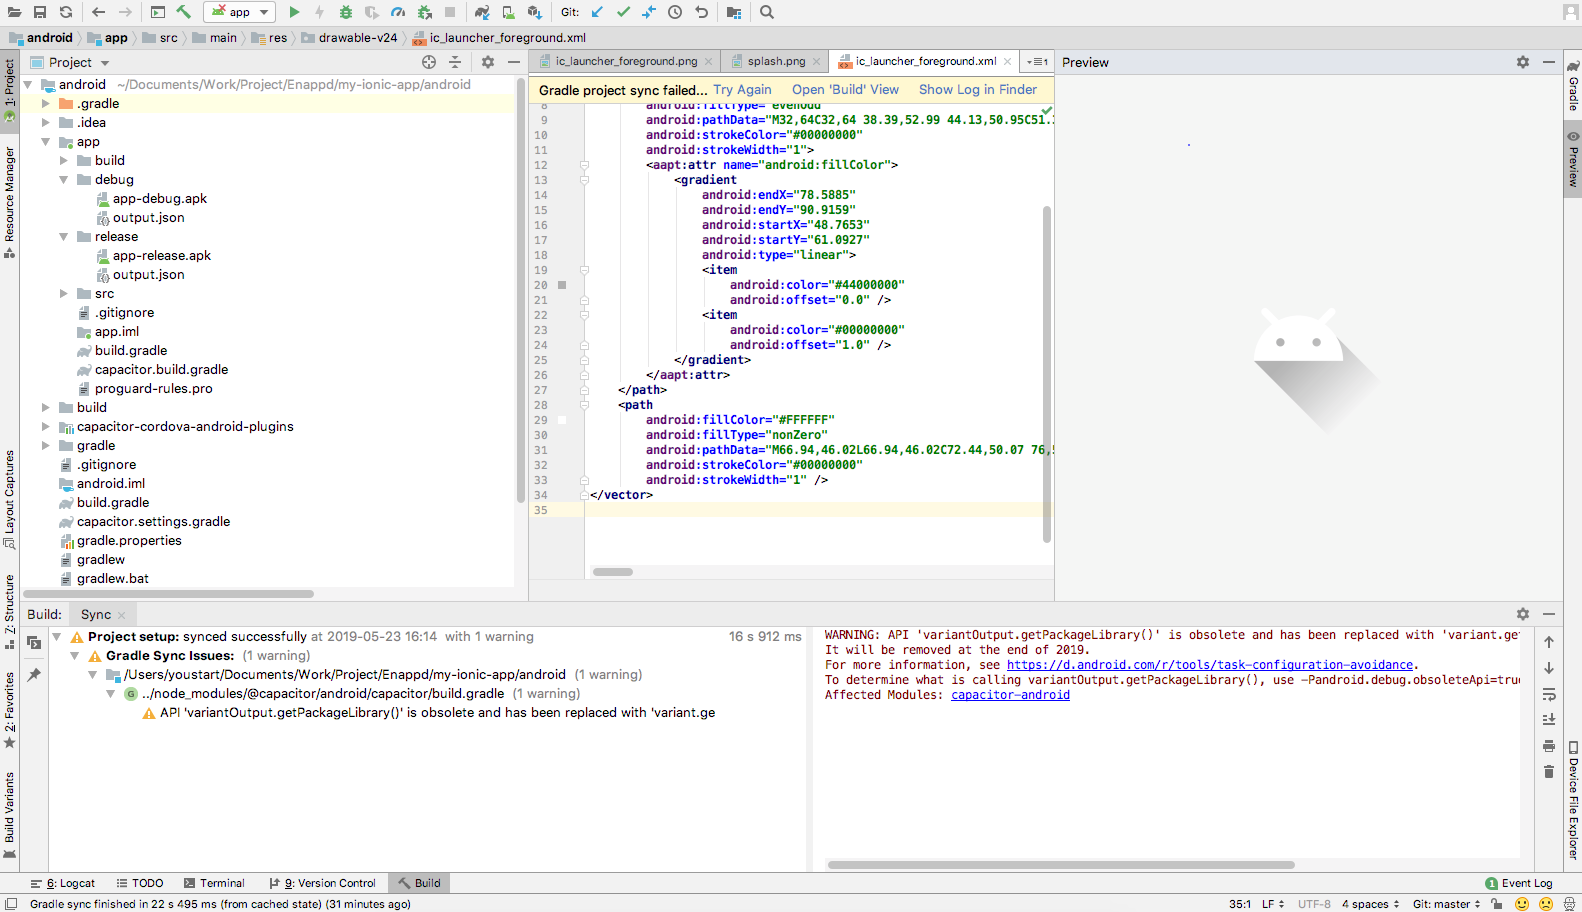Debug app with bug icon

(346, 12)
